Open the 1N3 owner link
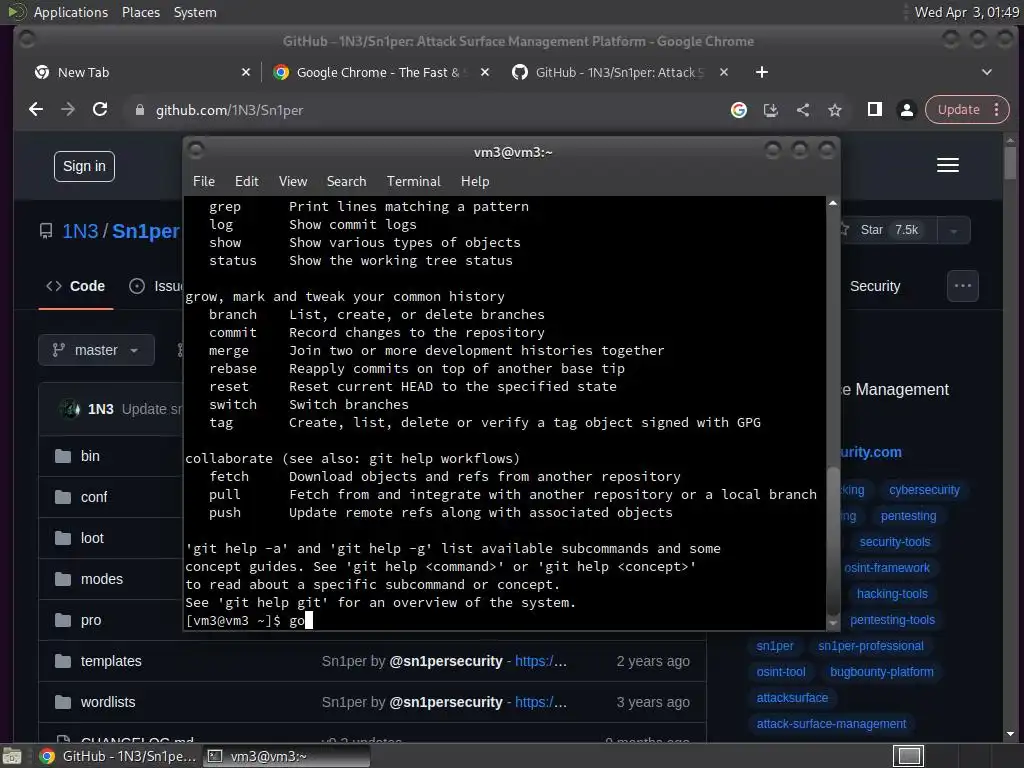Image resolution: width=1024 pixels, height=768 pixels. 80,231
